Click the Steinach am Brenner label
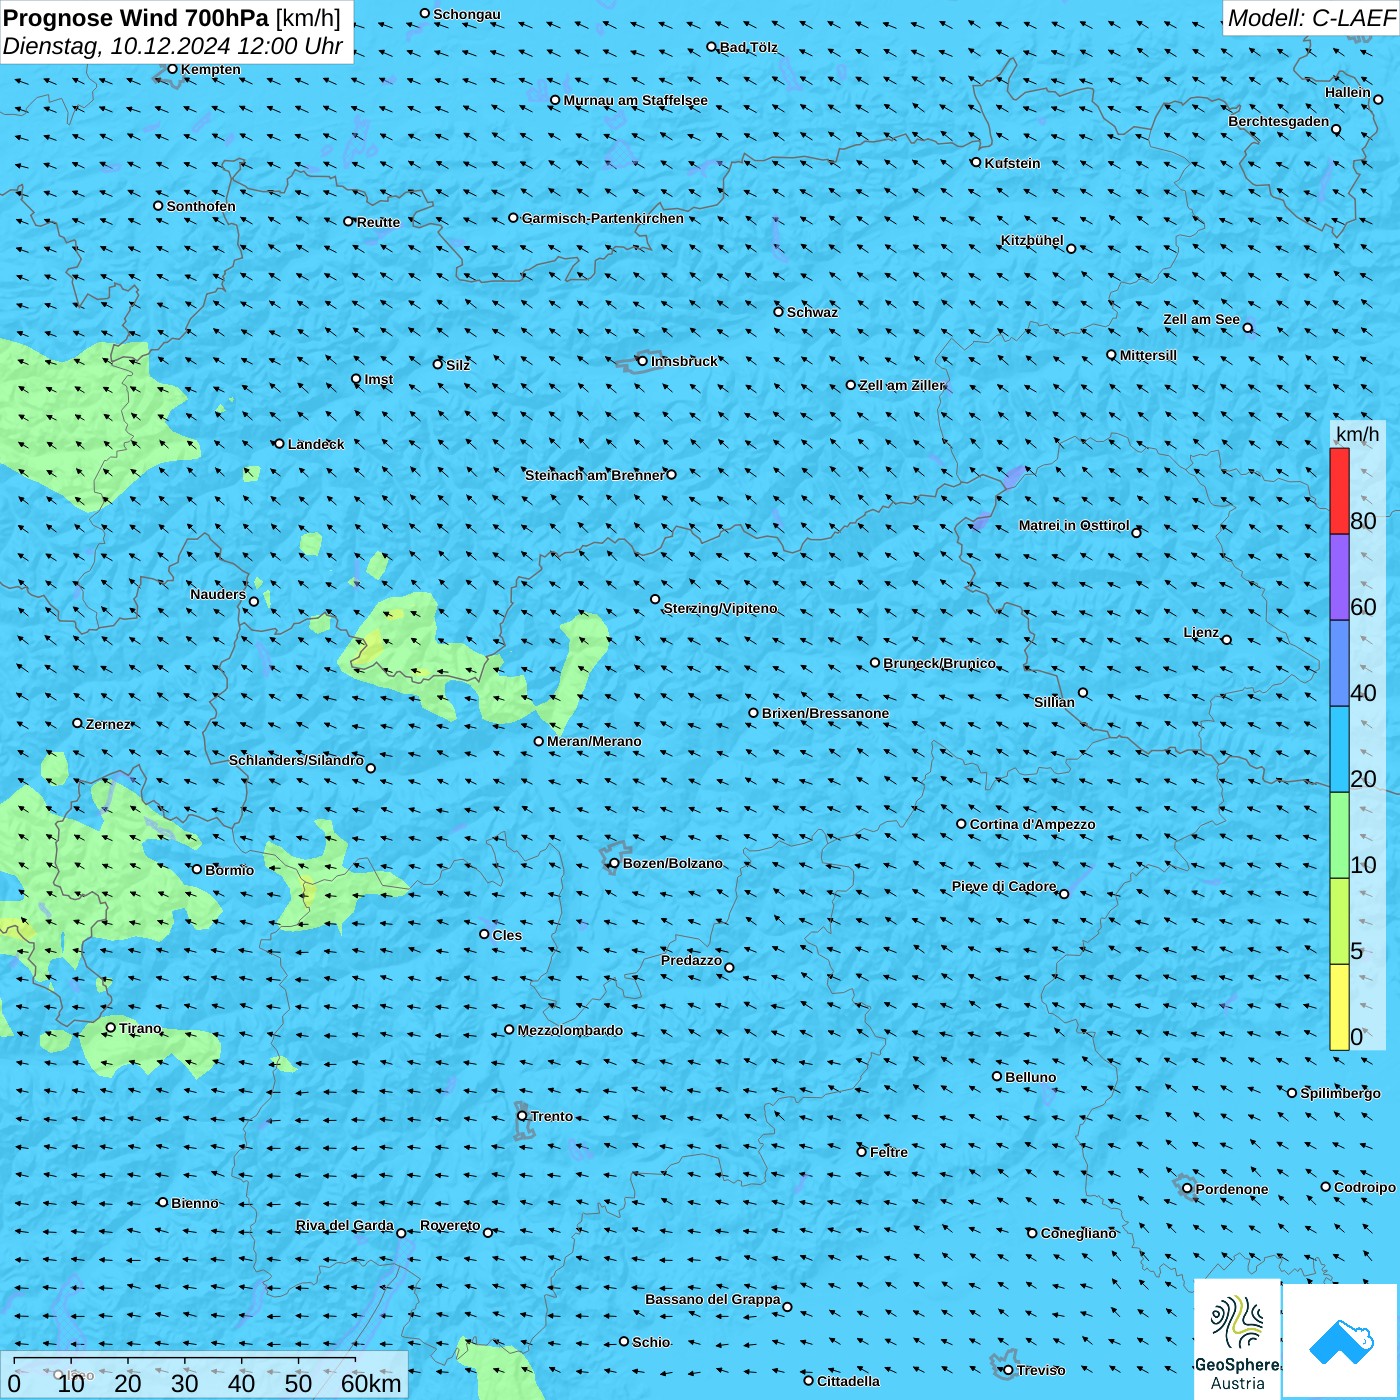1400x1400 pixels. click(594, 475)
